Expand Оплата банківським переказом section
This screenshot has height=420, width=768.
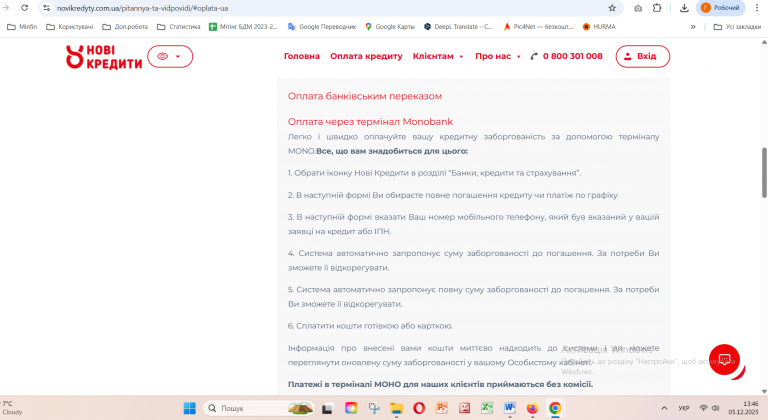364,96
